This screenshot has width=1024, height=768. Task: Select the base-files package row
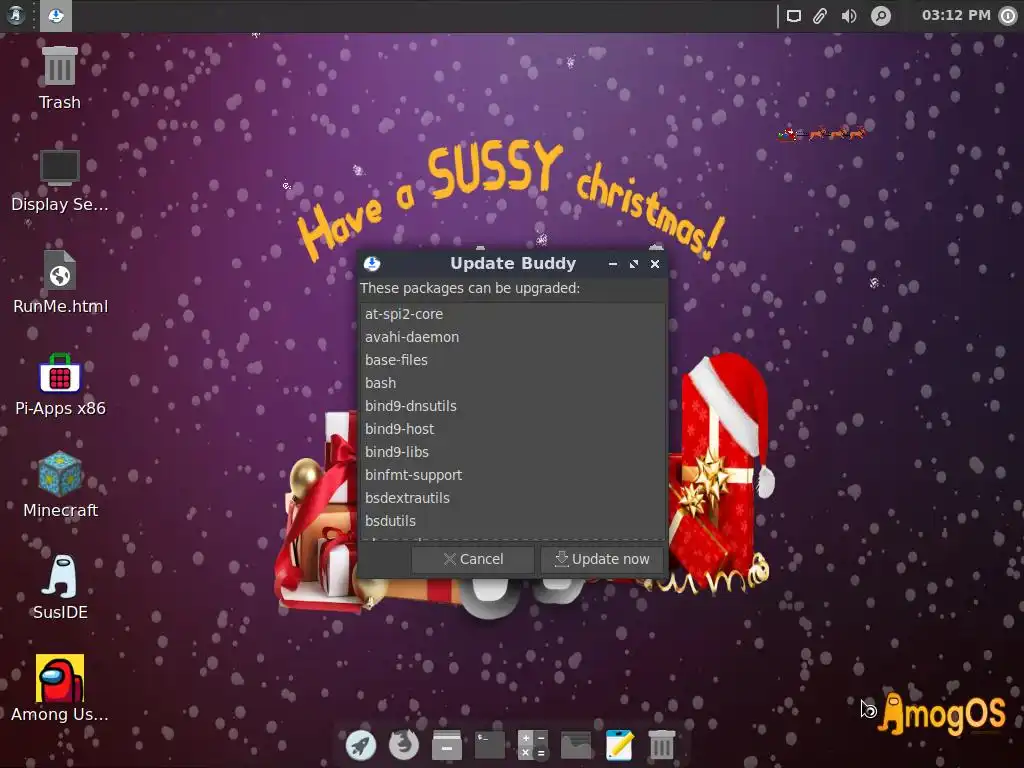(513, 360)
